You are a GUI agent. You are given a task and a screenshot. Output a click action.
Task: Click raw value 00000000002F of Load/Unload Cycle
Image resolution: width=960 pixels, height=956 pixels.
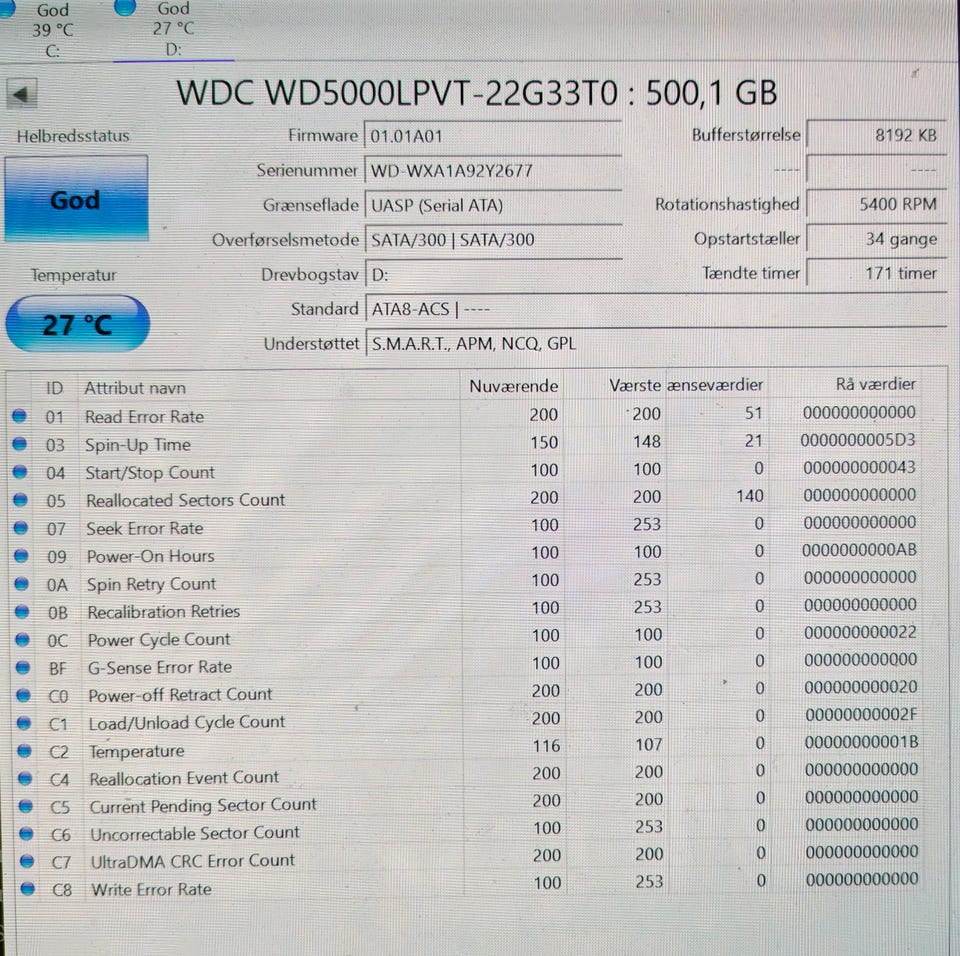861,714
